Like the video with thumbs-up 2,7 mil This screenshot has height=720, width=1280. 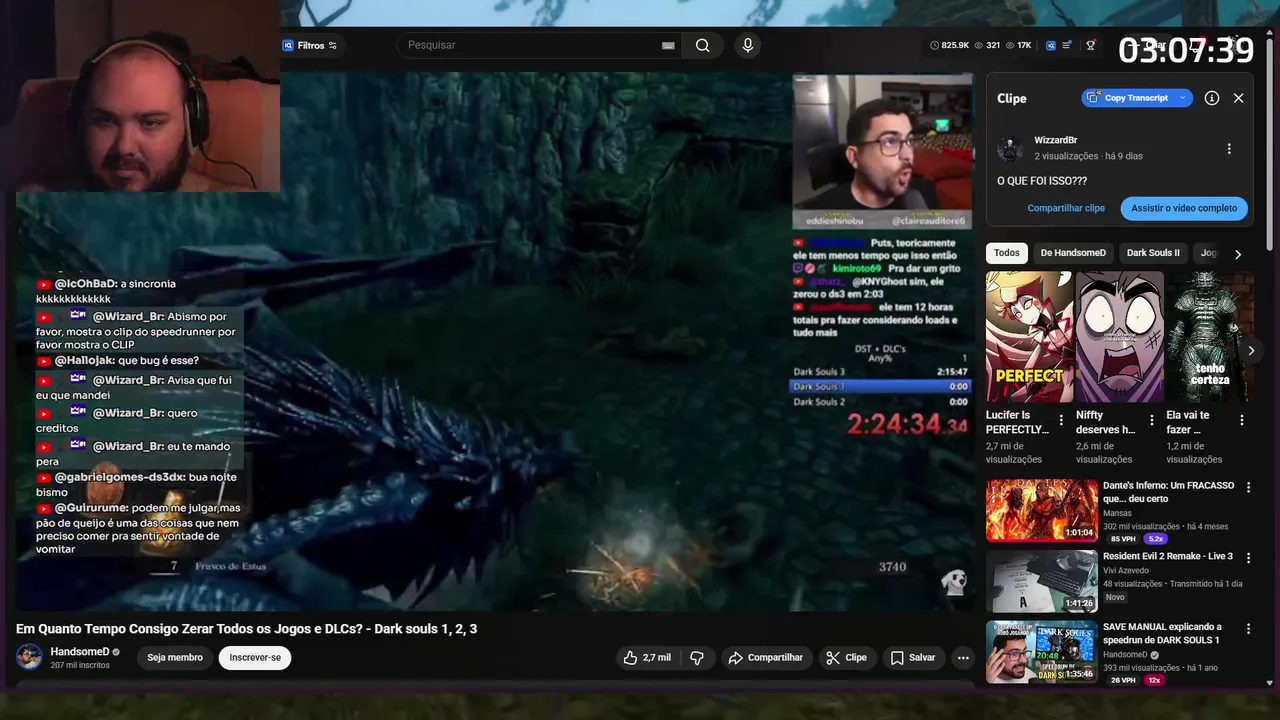(647, 658)
